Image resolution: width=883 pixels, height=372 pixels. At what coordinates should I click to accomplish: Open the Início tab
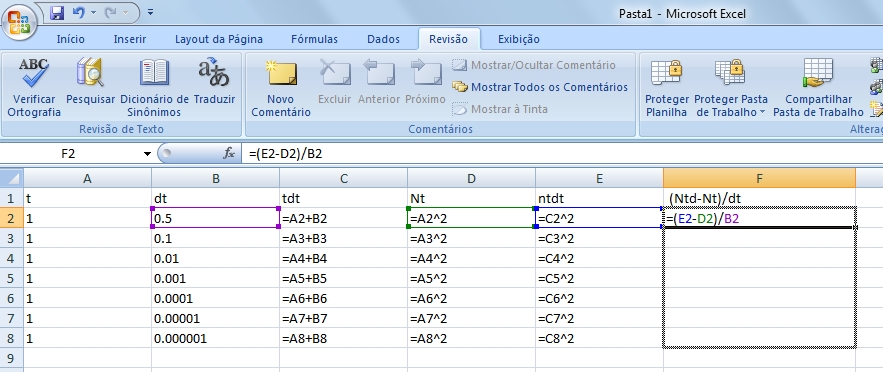(x=71, y=39)
